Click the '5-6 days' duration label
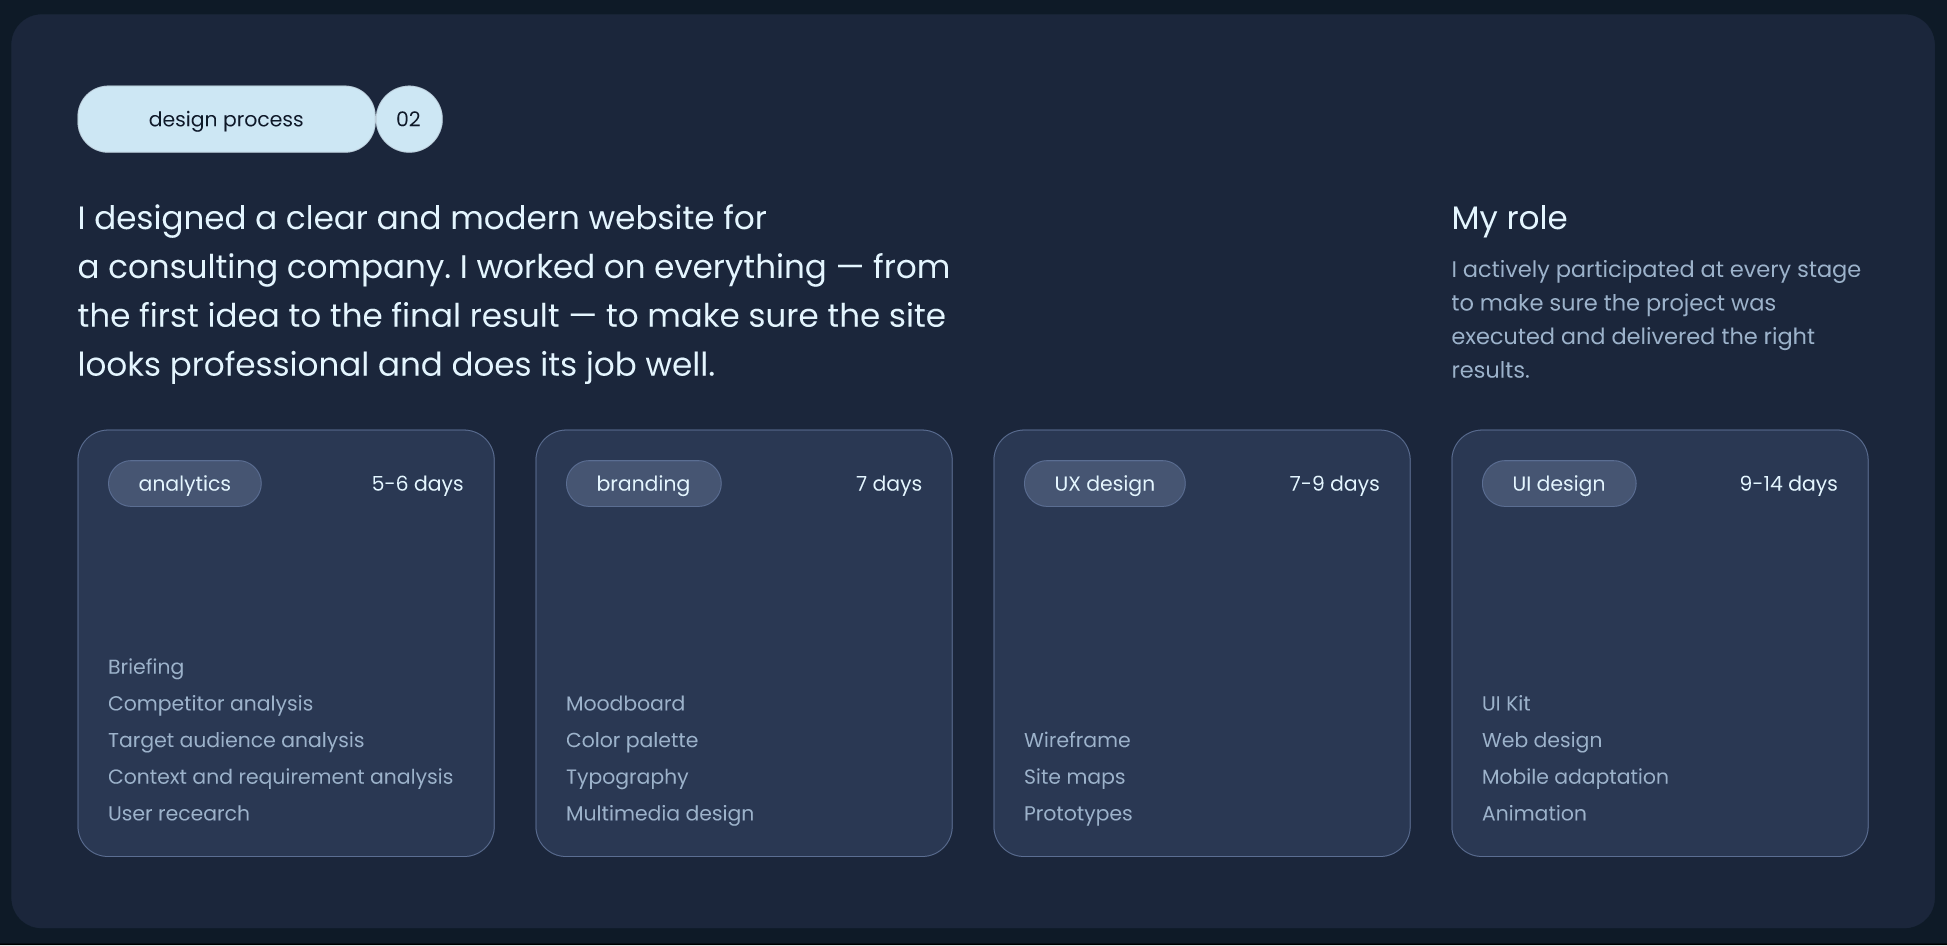 click(x=417, y=483)
